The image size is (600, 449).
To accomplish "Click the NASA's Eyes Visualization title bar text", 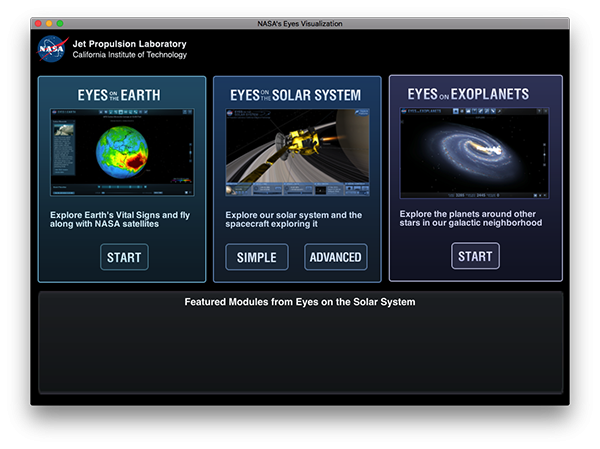I will point(300,24).
